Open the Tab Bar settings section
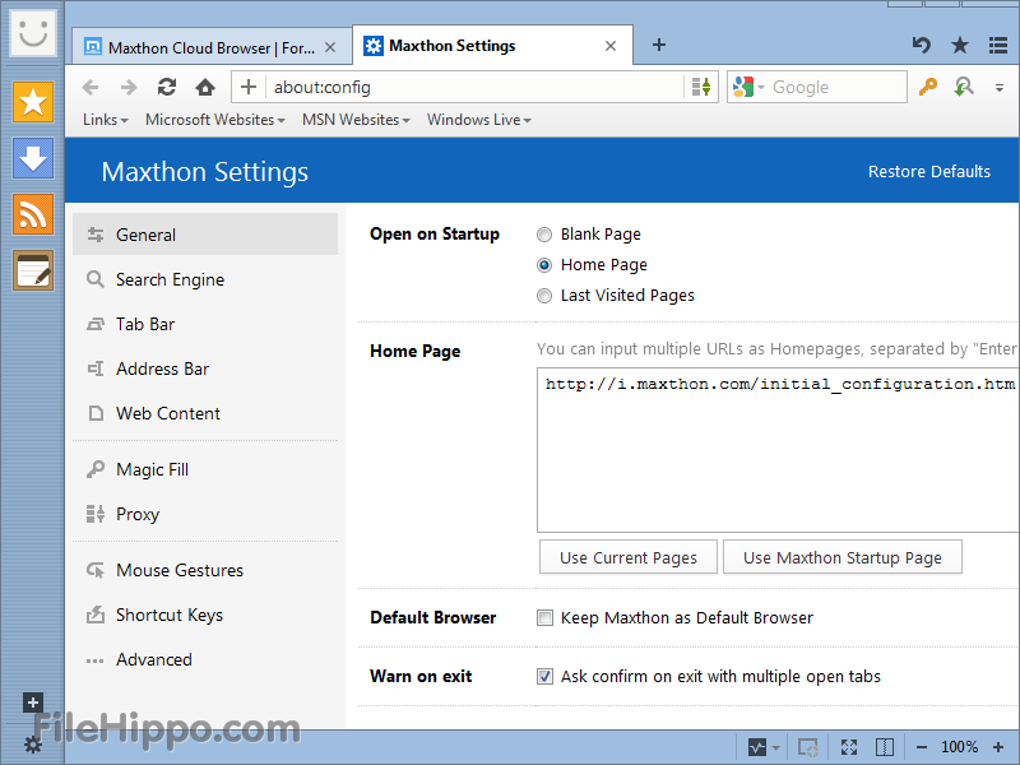Screen dimensions: 1020x765 coord(205,324)
